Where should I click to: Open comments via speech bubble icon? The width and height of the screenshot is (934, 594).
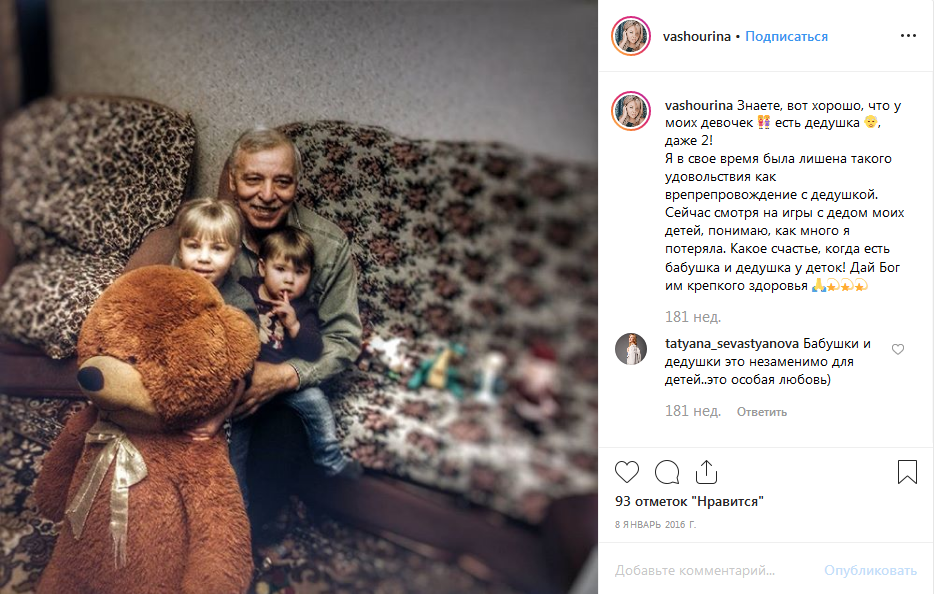coord(667,472)
